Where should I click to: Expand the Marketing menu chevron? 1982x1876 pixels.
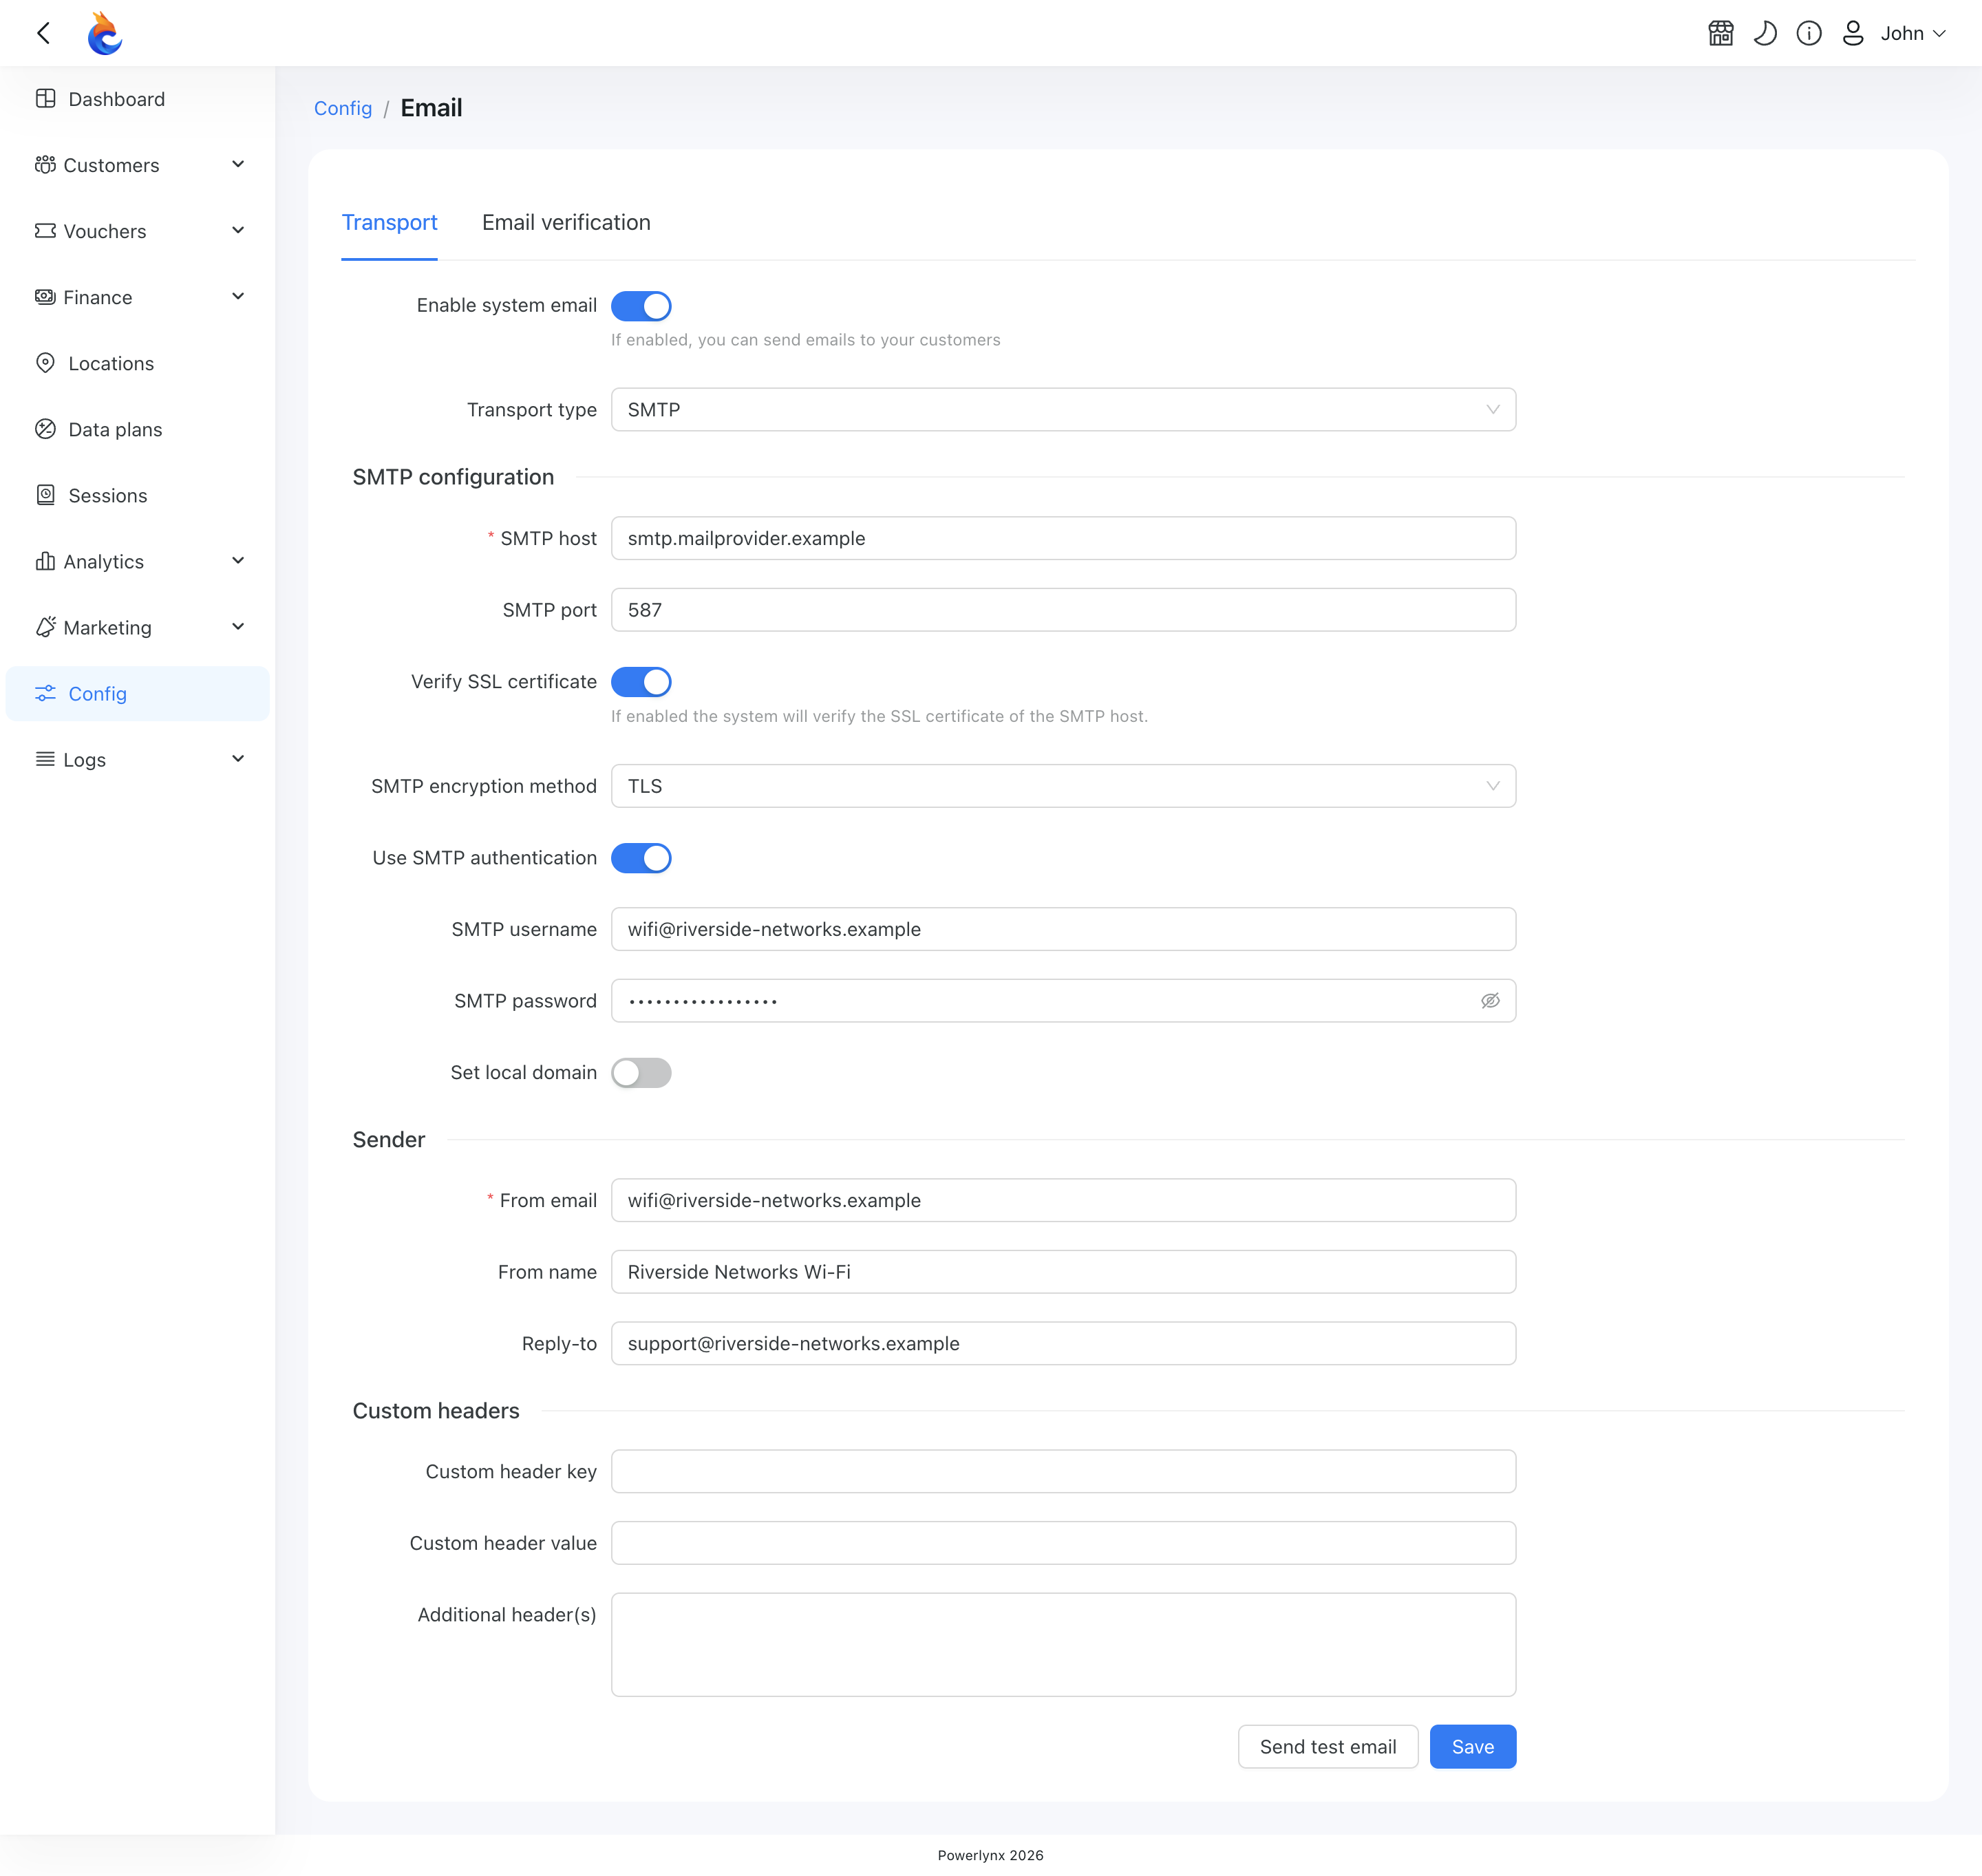(x=238, y=627)
